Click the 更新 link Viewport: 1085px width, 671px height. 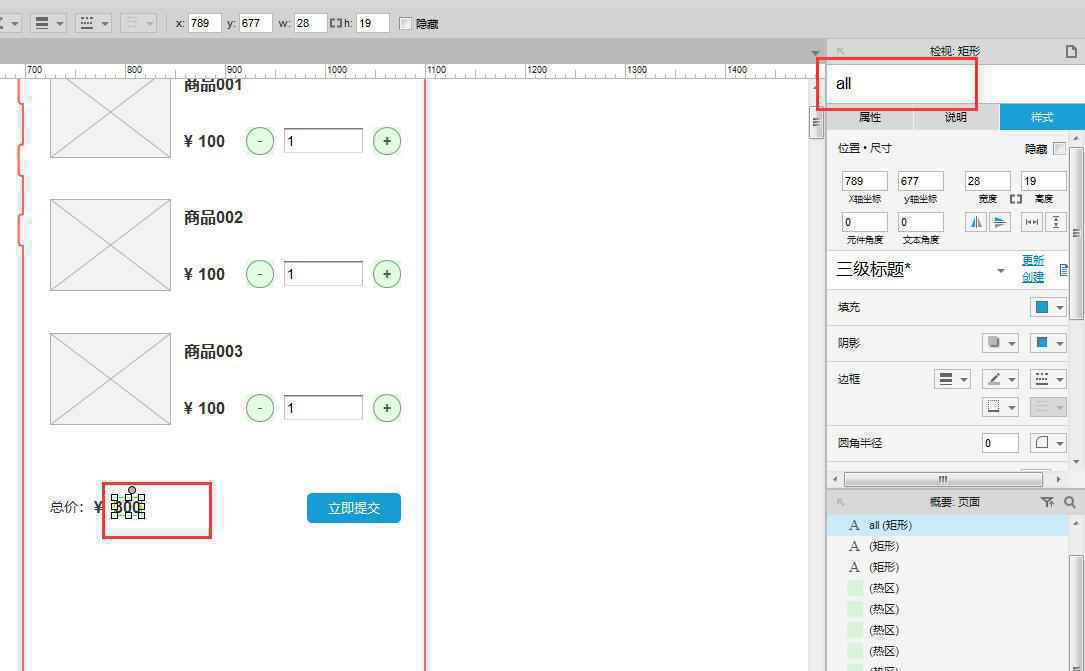coord(1033,261)
